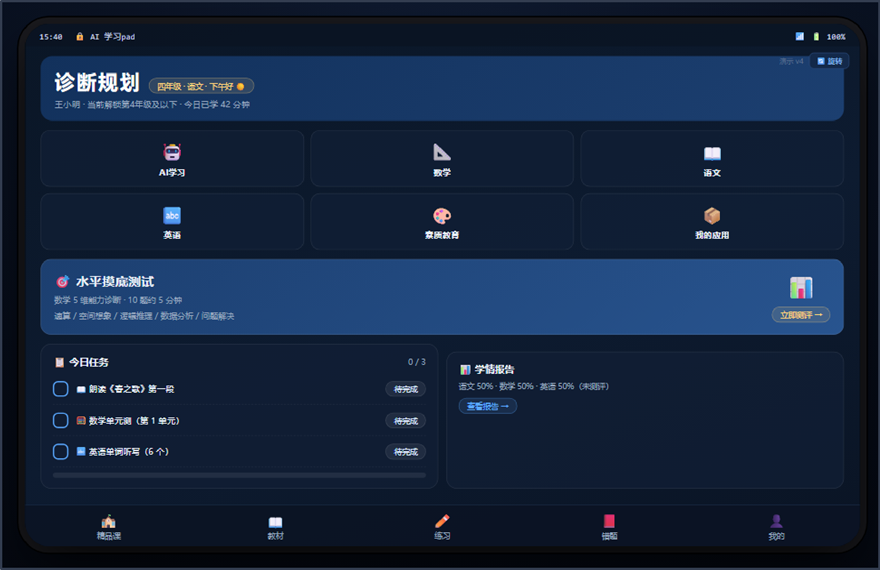Open the 语文 book card
Screen dimensions: 880x570
point(712,159)
